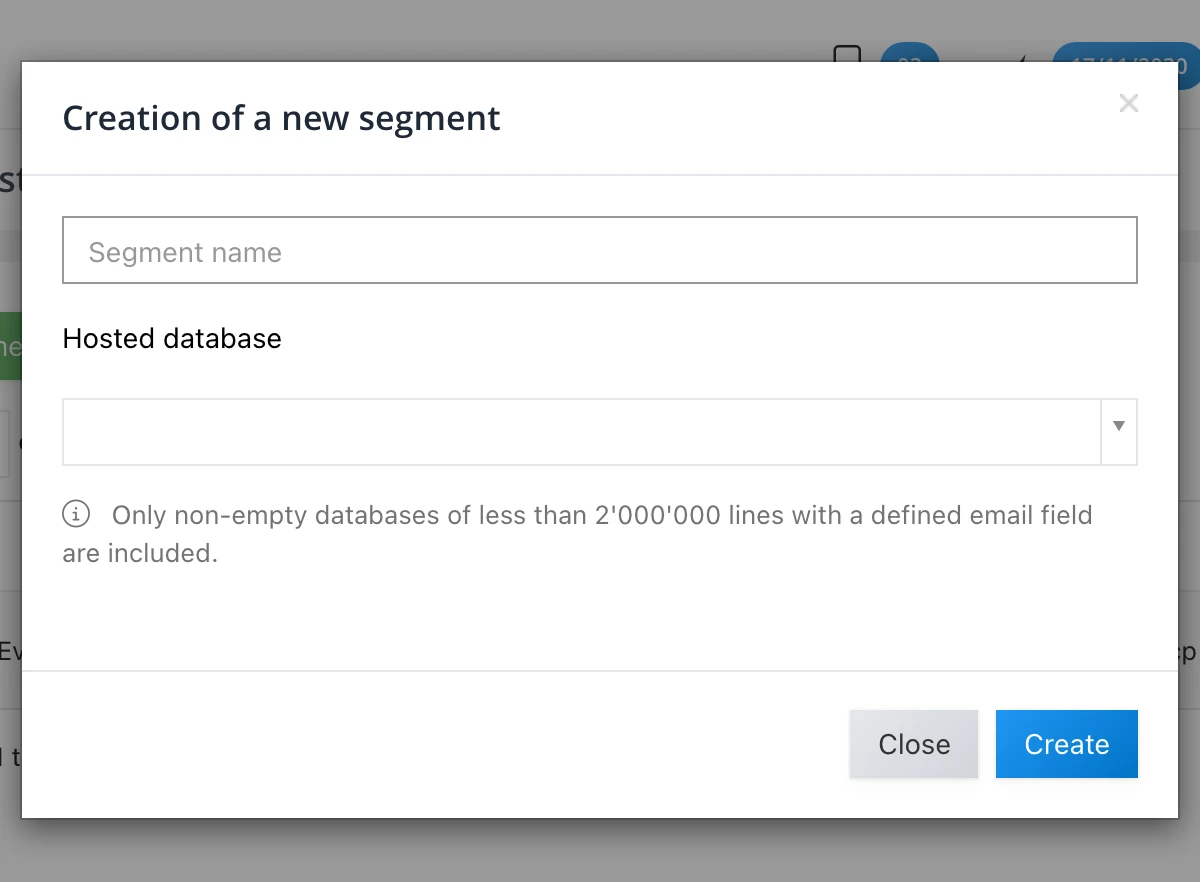Screen dimensions: 1200x882
Task: Click the green button behind the dialog
Action: point(10,346)
